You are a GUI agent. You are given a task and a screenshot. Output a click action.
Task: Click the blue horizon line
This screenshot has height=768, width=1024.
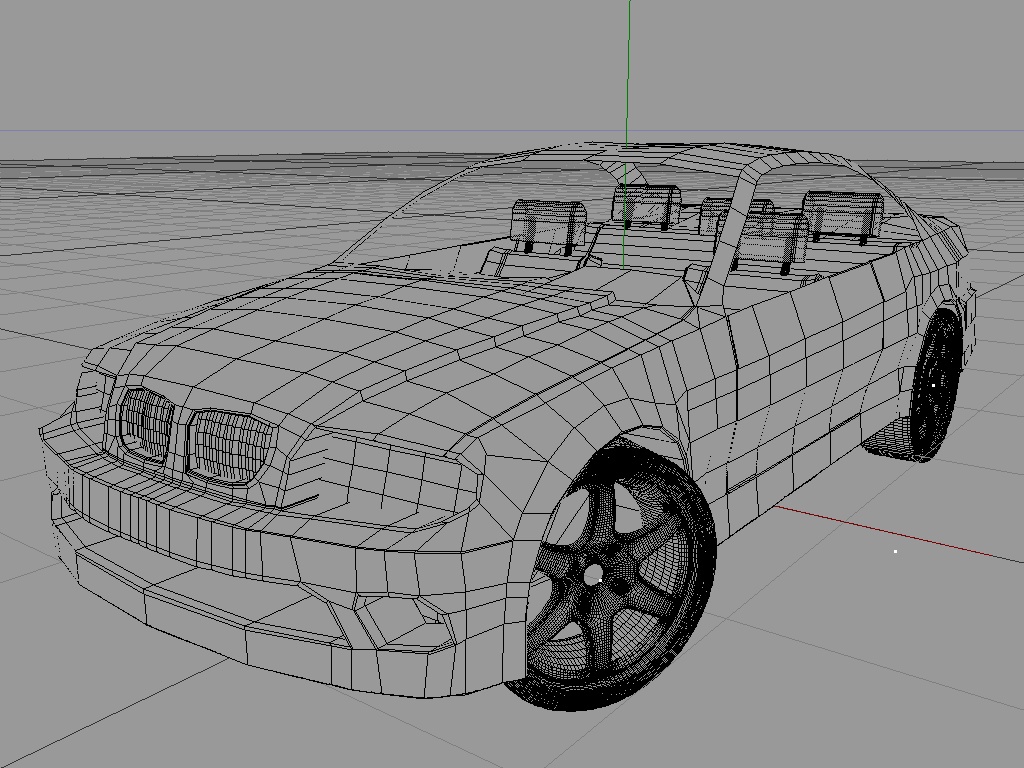[512, 131]
